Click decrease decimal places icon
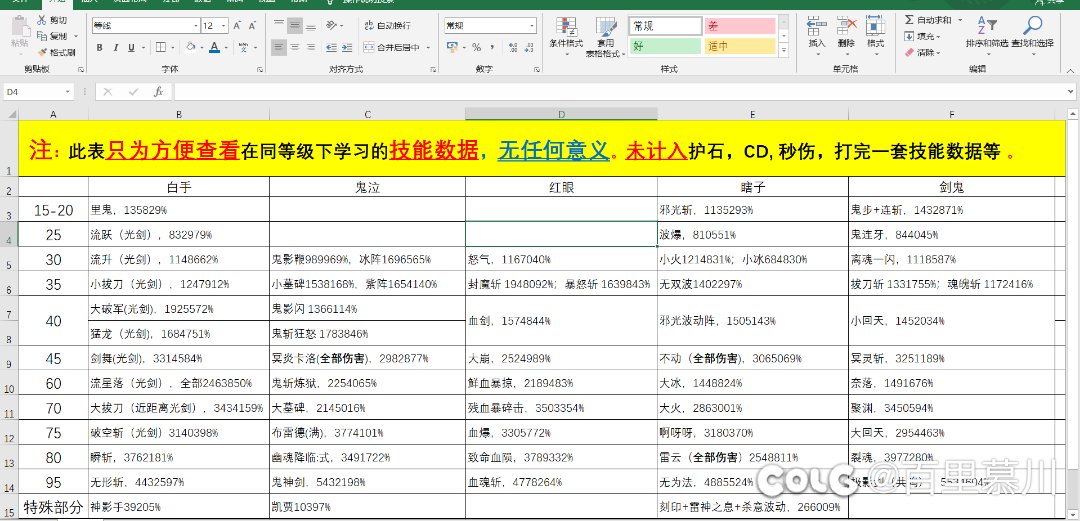The height and width of the screenshot is (521, 1080). (x=527, y=48)
